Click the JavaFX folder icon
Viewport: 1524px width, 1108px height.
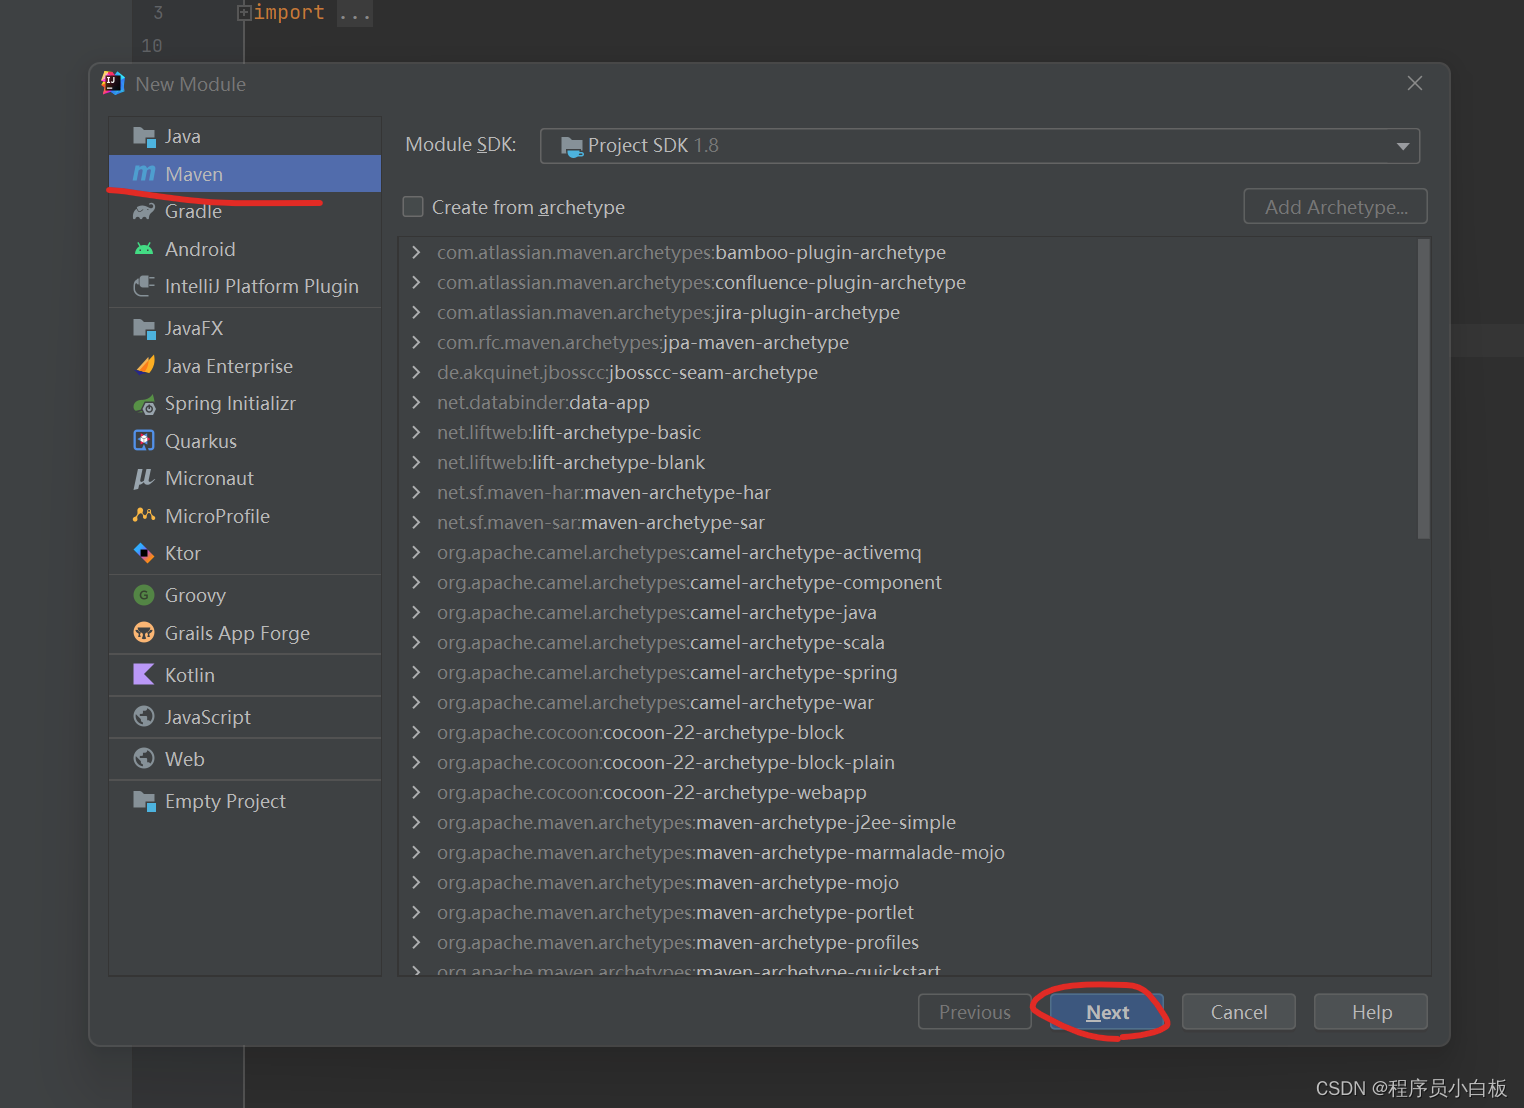[144, 328]
